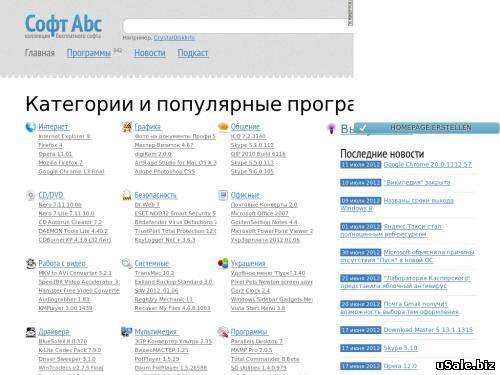500x375 pixels.
Task: Open the Skype 5.1.0.112 link
Action: [x=252, y=145]
